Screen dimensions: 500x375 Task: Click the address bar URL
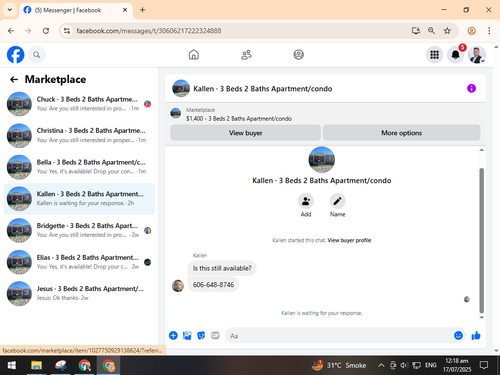[x=149, y=31]
